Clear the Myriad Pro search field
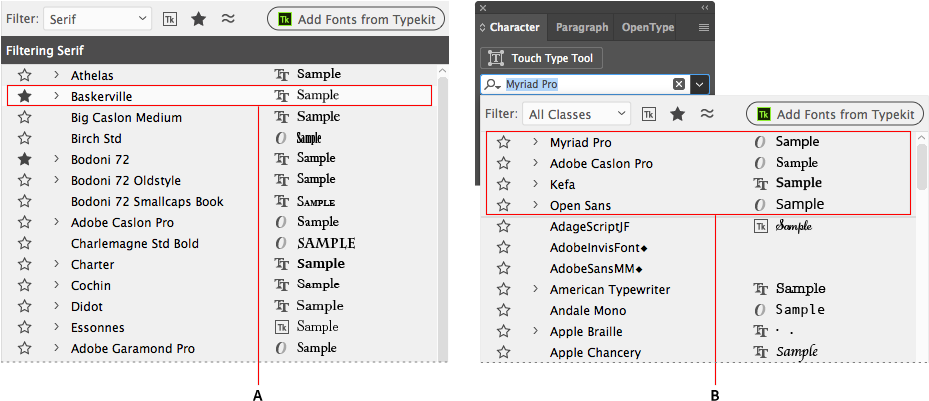 (x=679, y=85)
